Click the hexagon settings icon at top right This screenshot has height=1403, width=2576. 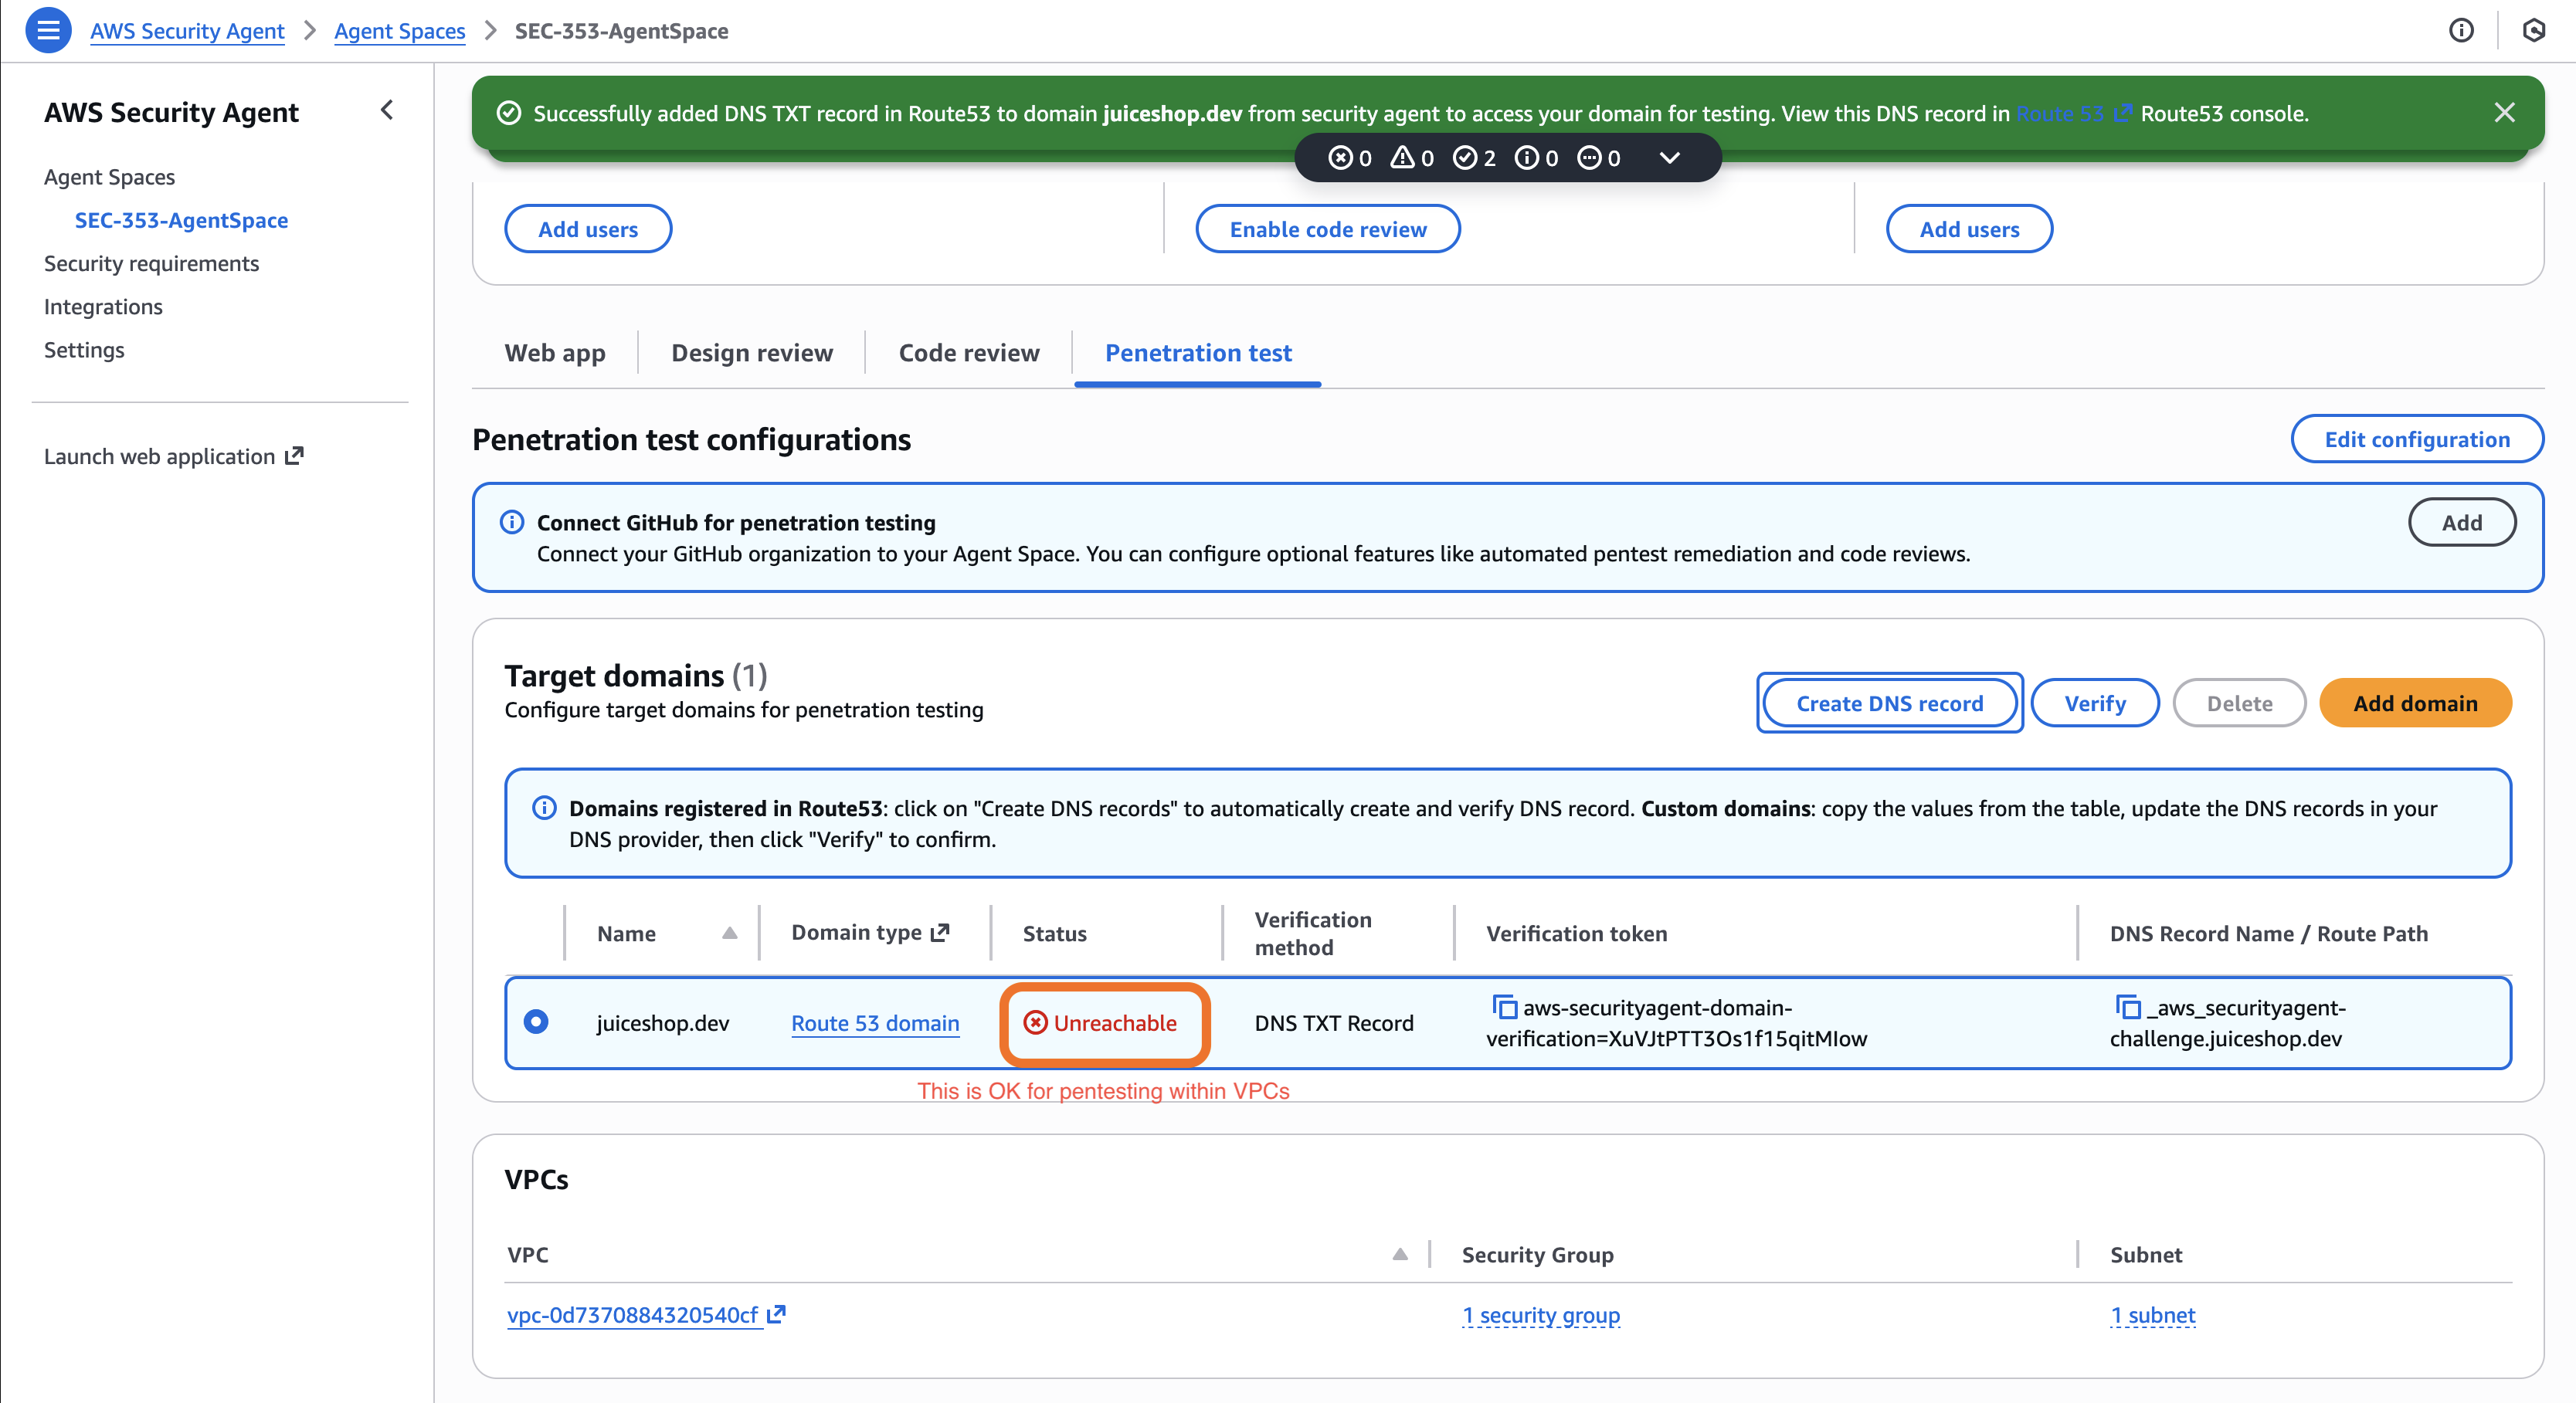(x=2533, y=30)
